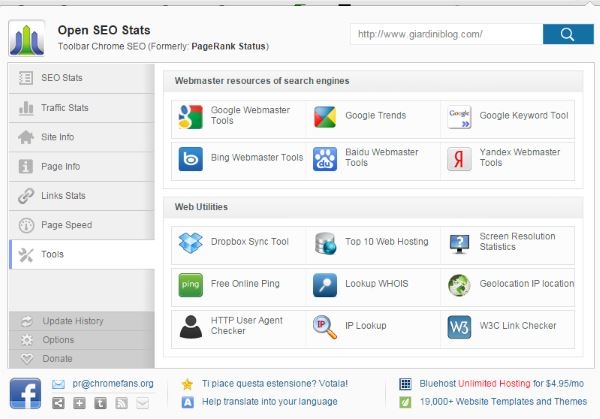Viewport: 600px width, 419px height.
Task: Click the W3C Link Checker icon
Action: click(x=459, y=327)
